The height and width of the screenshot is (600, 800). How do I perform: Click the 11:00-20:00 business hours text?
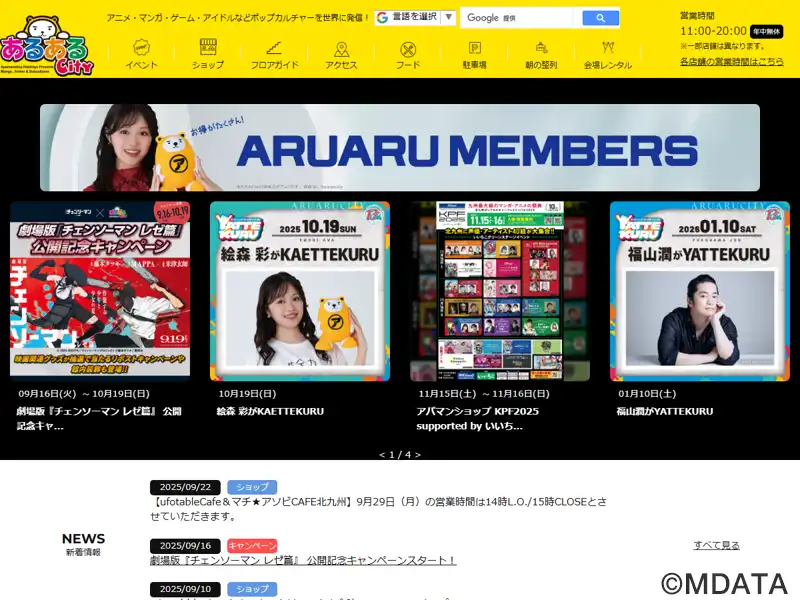pos(713,31)
